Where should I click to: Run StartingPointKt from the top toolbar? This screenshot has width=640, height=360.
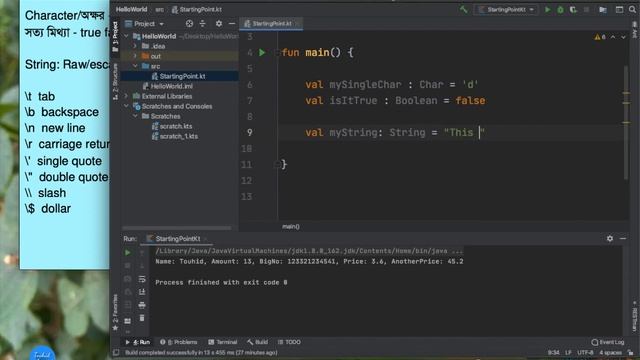tap(548, 9)
